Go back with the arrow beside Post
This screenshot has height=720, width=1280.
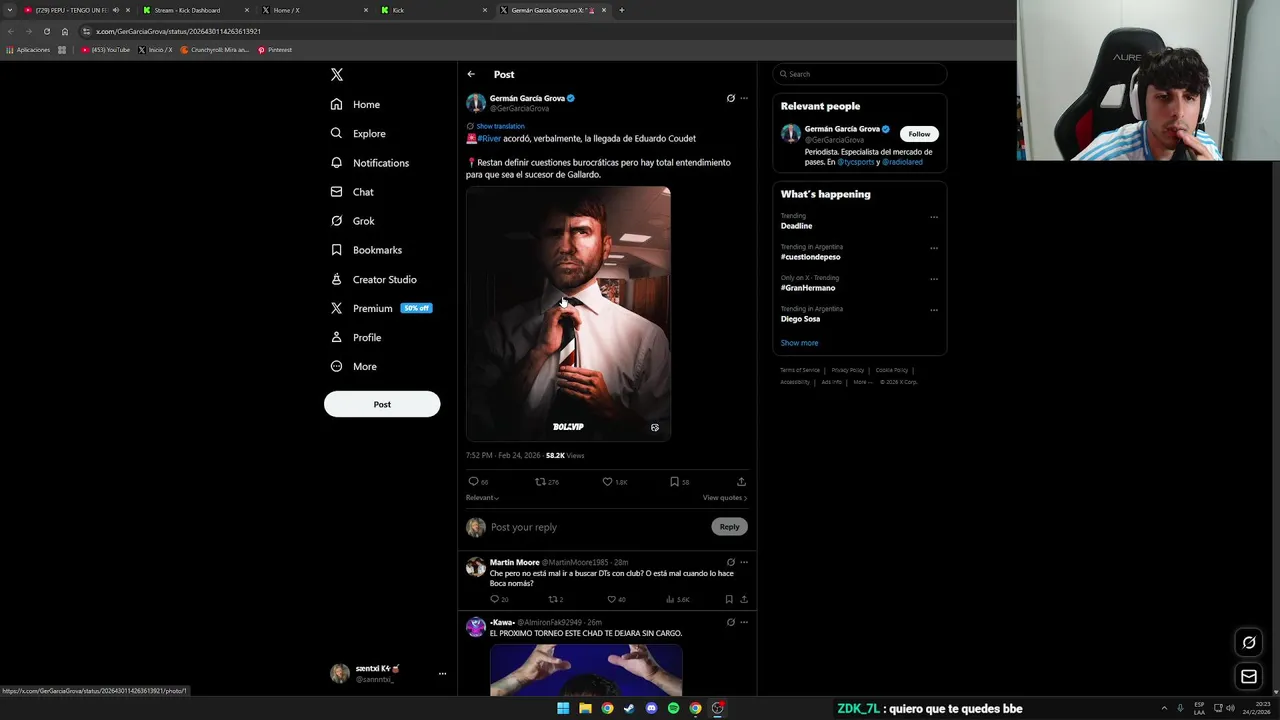(471, 74)
